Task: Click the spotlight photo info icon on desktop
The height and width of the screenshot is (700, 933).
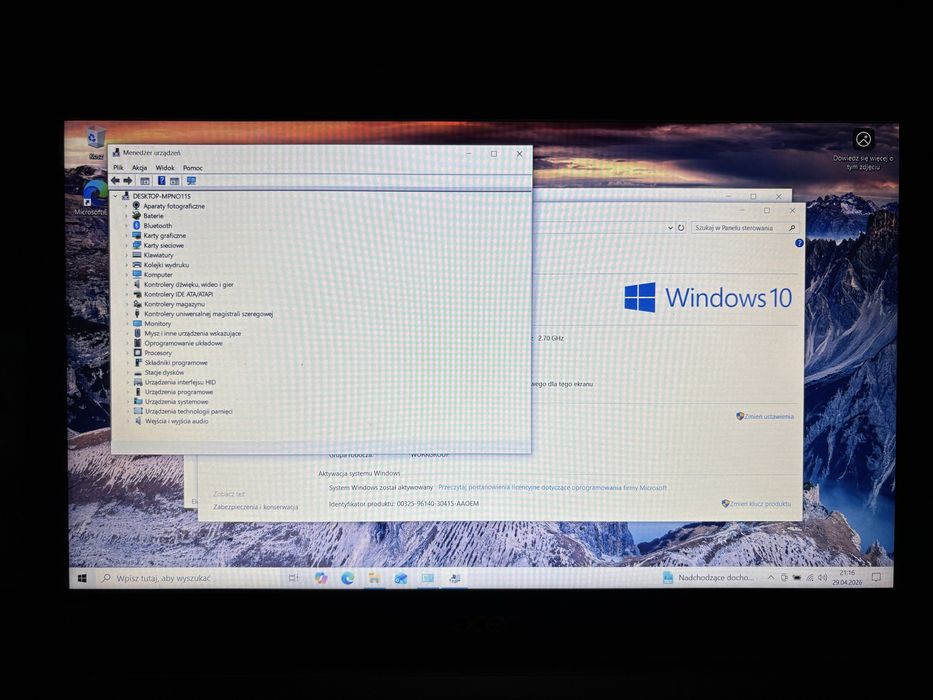Action: click(x=863, y=139)
